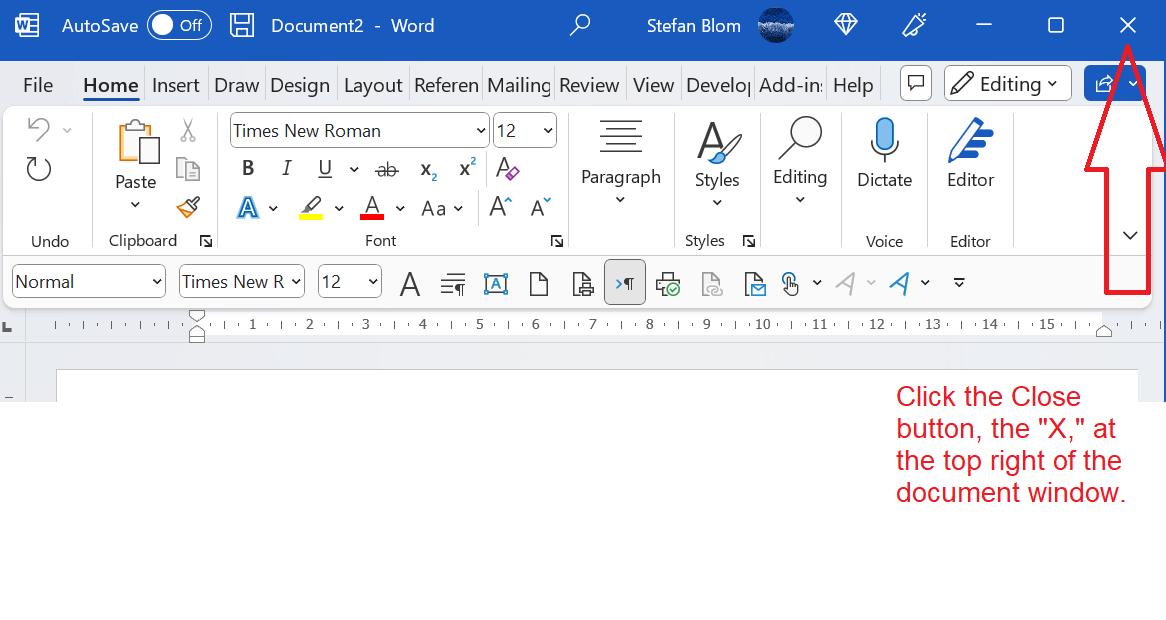
Task: Click the Subscript icon
Action: (x=427, y=170)
